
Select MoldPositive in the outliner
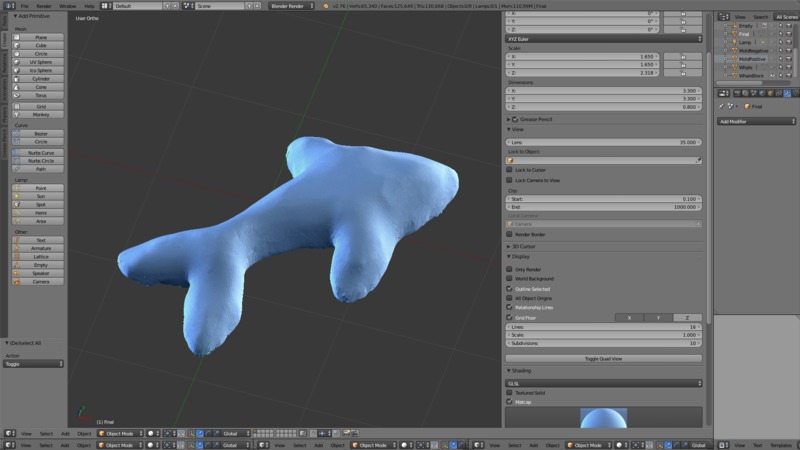752,59
